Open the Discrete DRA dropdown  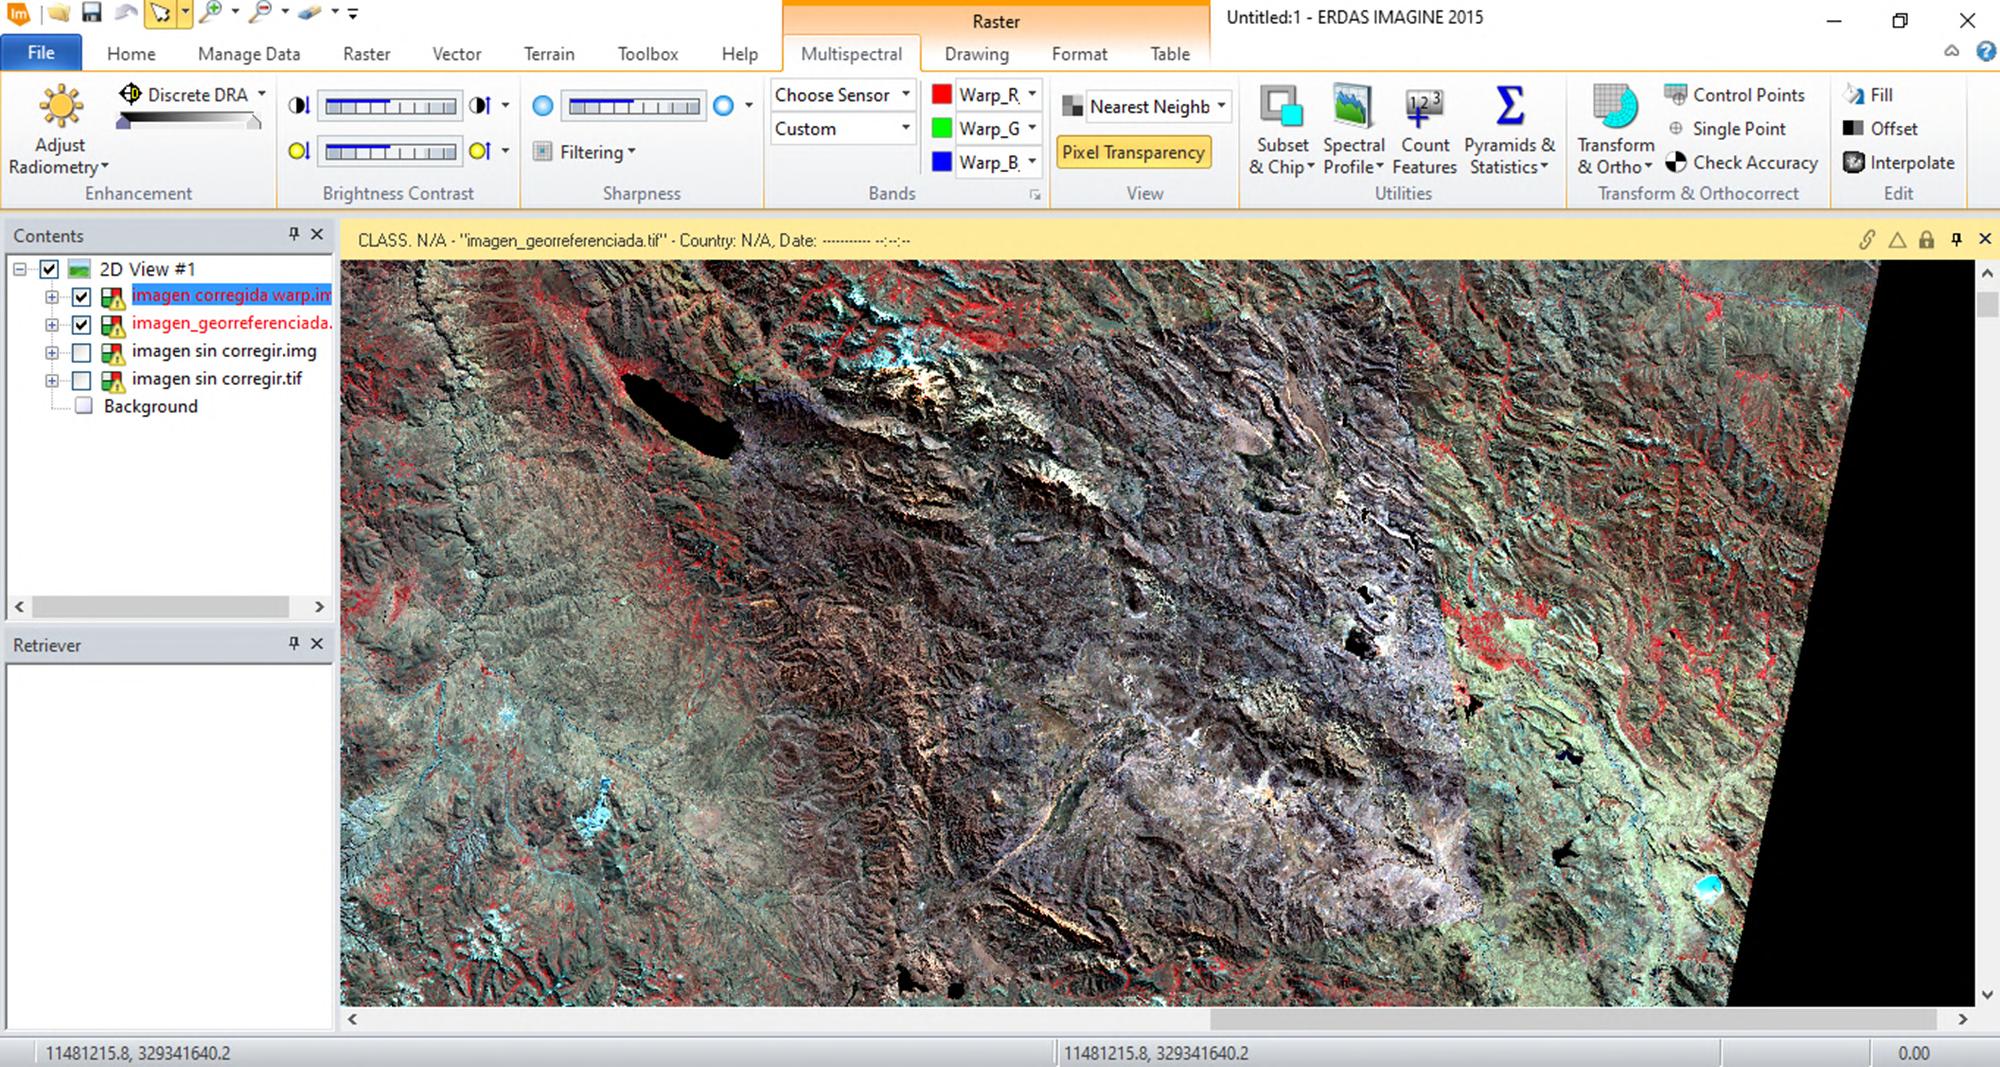tap(262, 94)
